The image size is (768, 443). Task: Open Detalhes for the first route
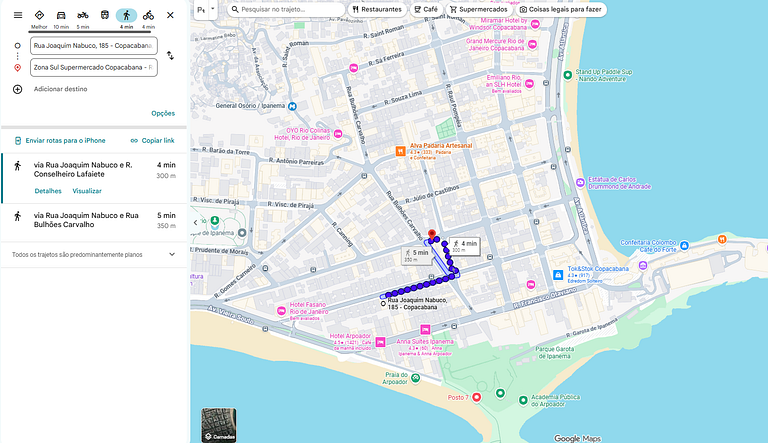coord(48,191)
